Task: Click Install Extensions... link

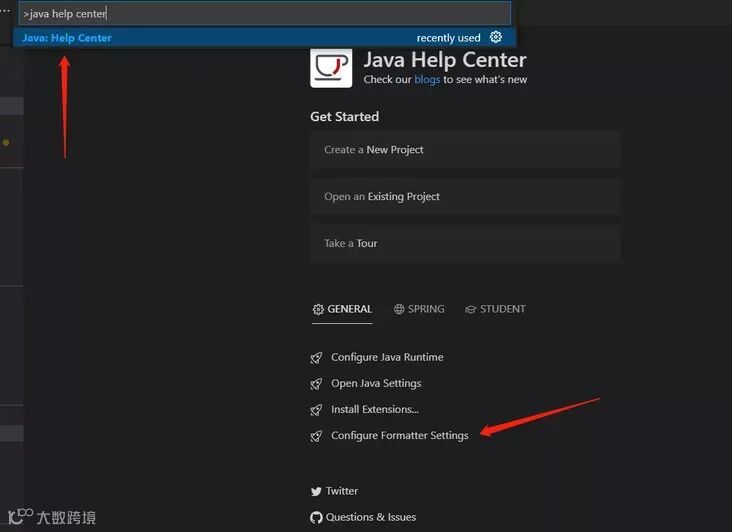Action: [375, 410]
